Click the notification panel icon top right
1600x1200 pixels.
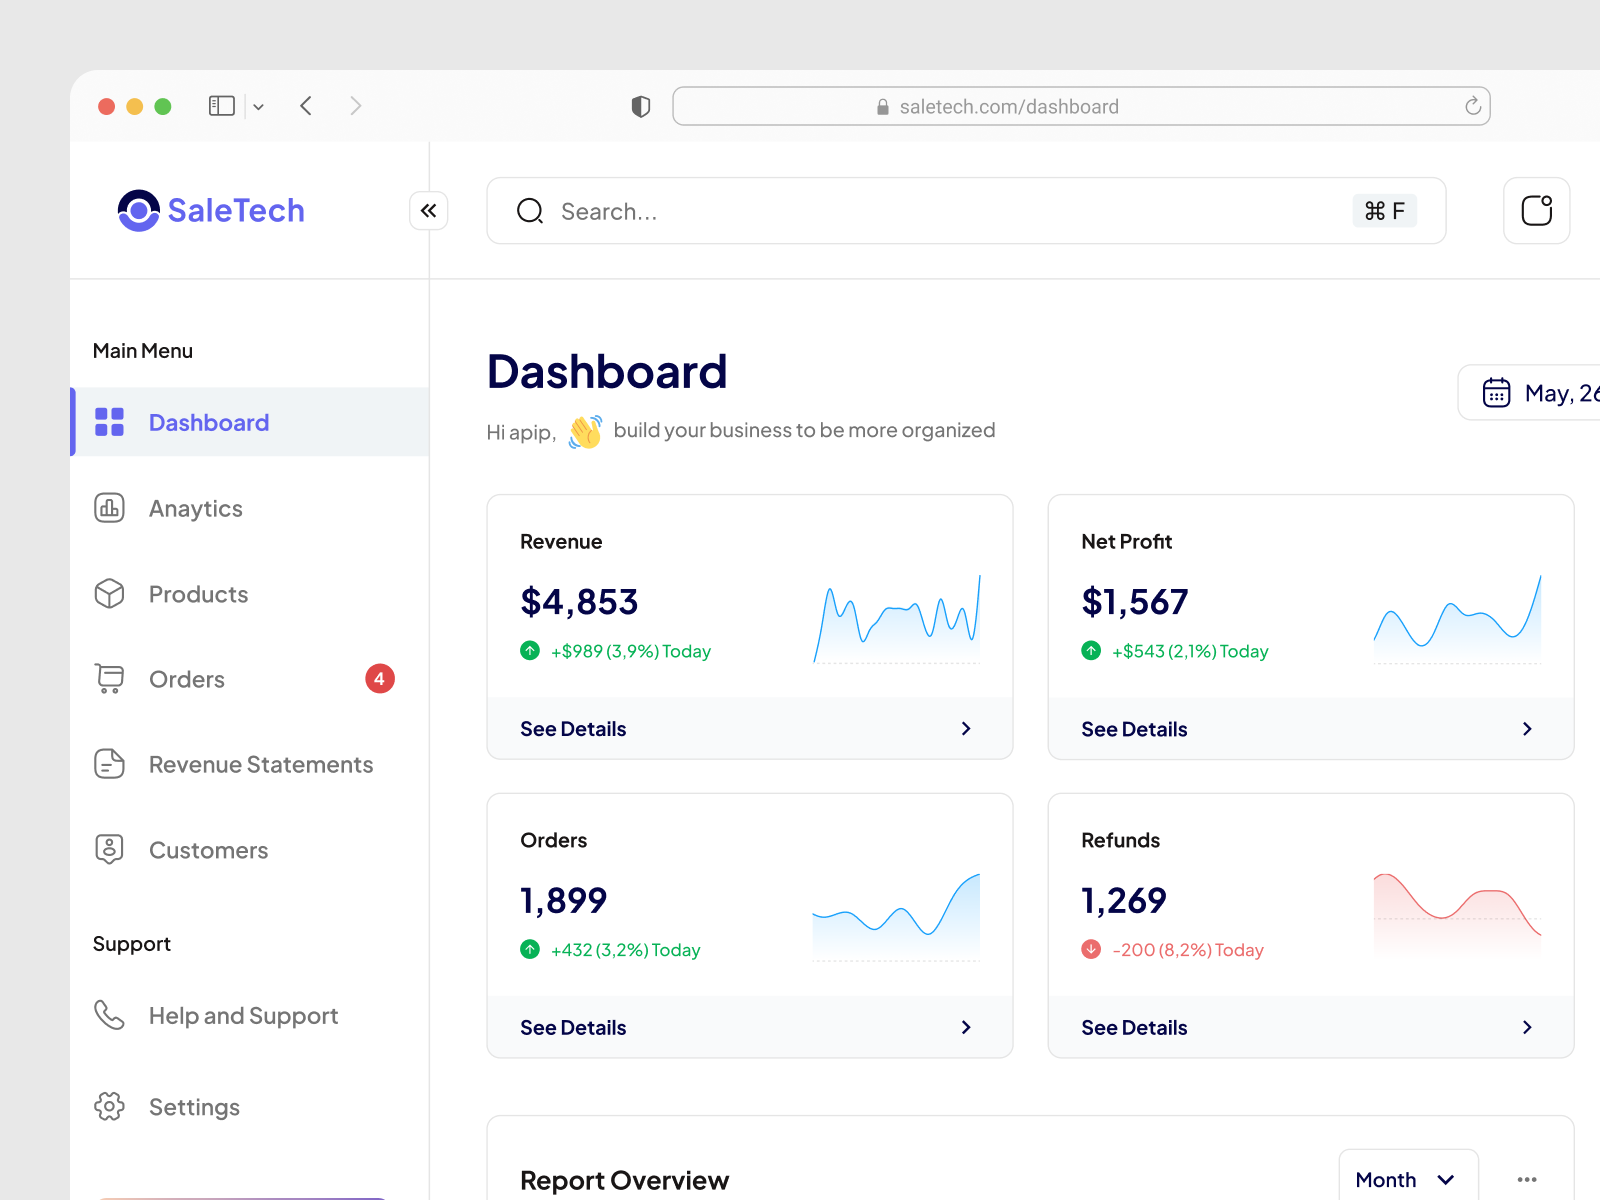pos(1536,210)
